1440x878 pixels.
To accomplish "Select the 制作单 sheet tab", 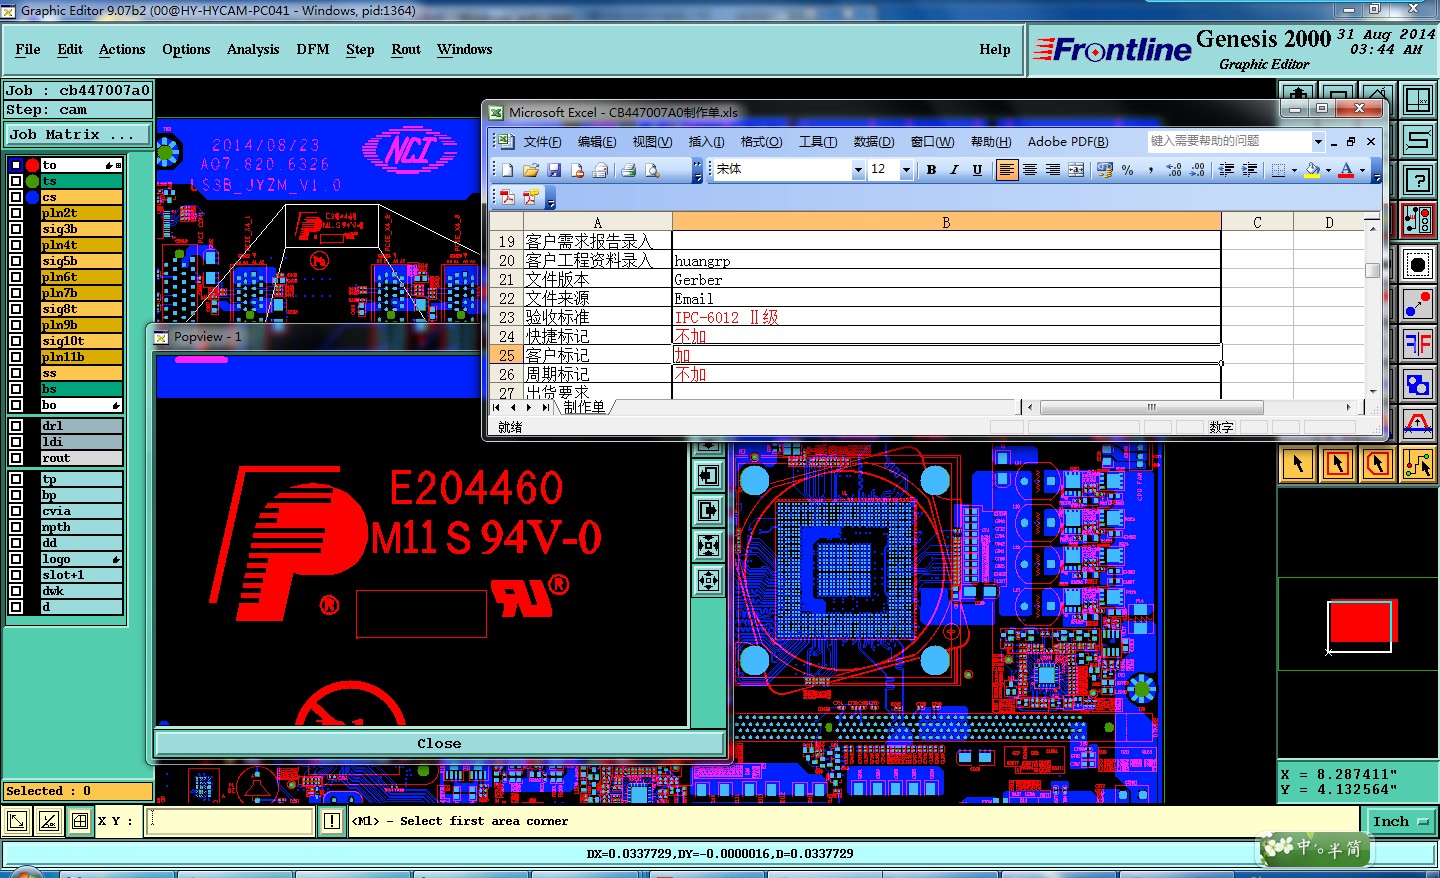I will [x=584, y=407].
